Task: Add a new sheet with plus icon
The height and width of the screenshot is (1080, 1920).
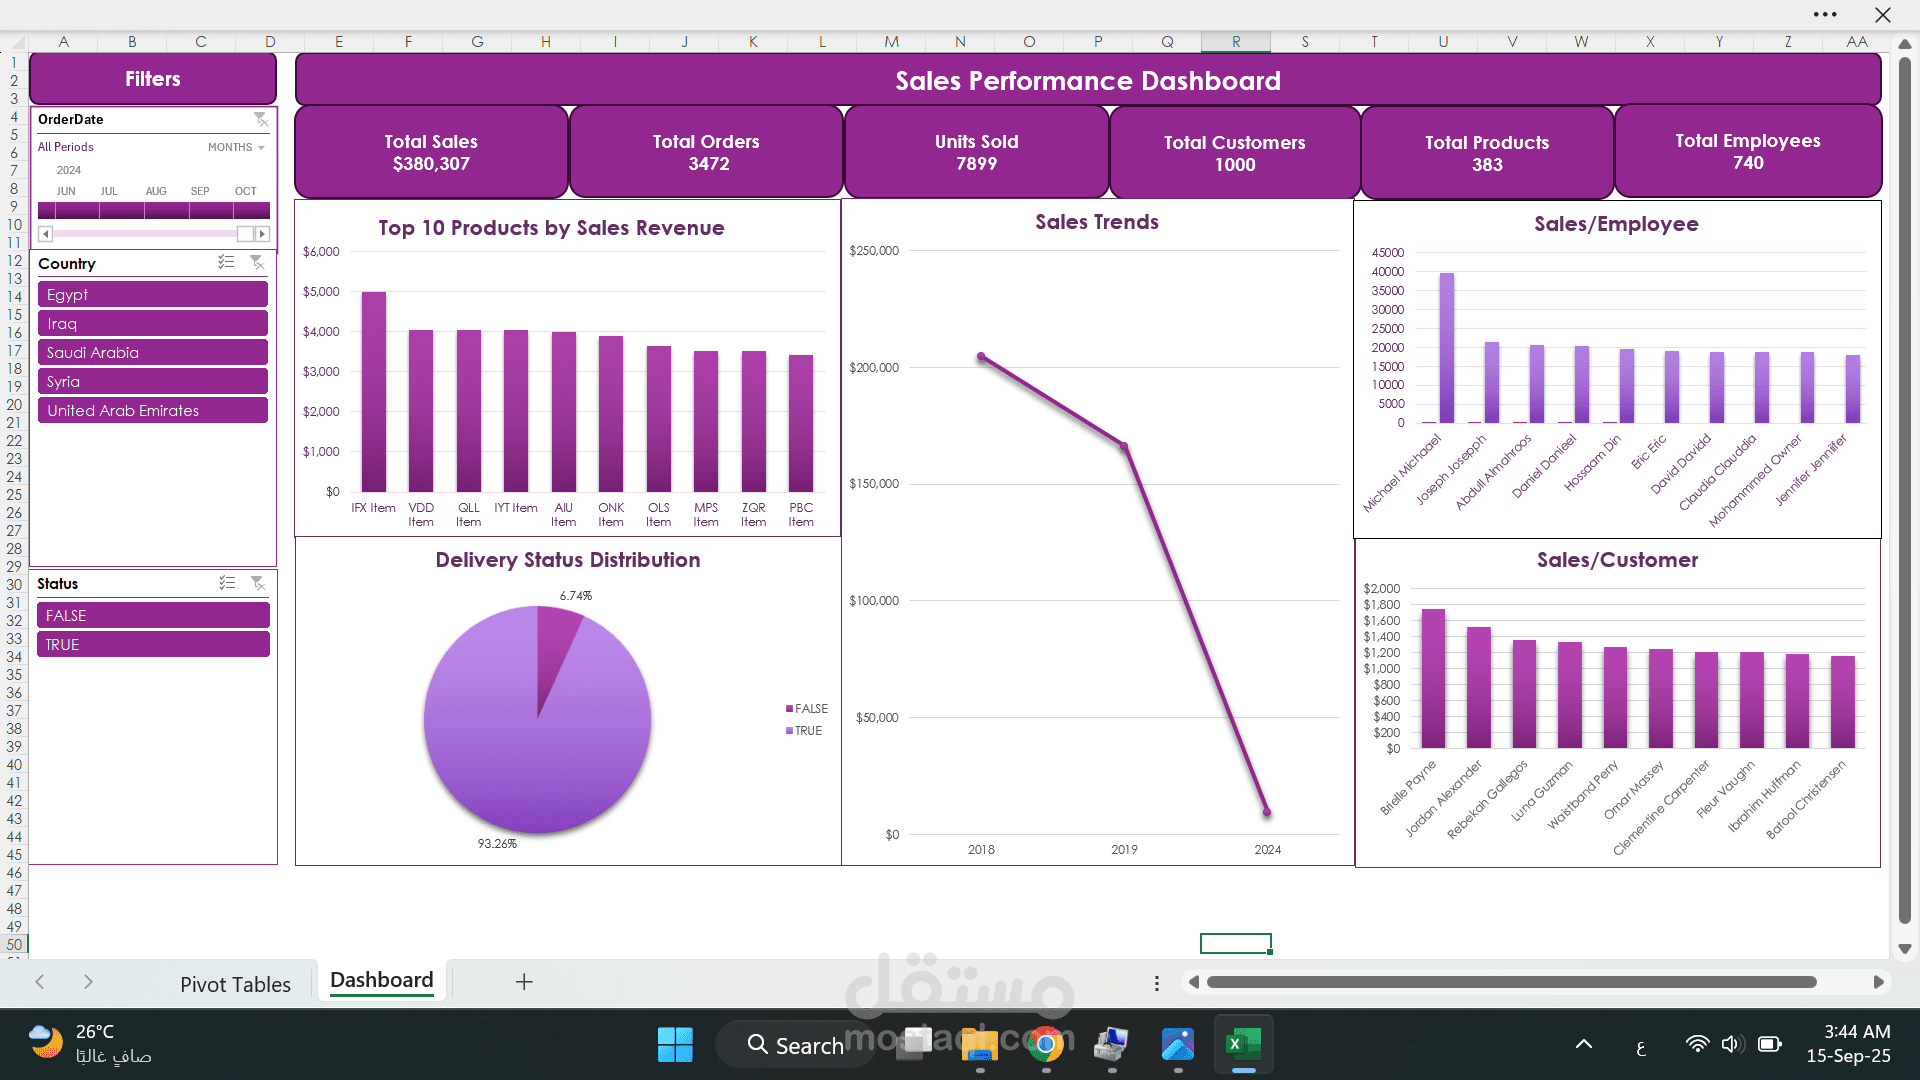Action: (x=524, y=982)
